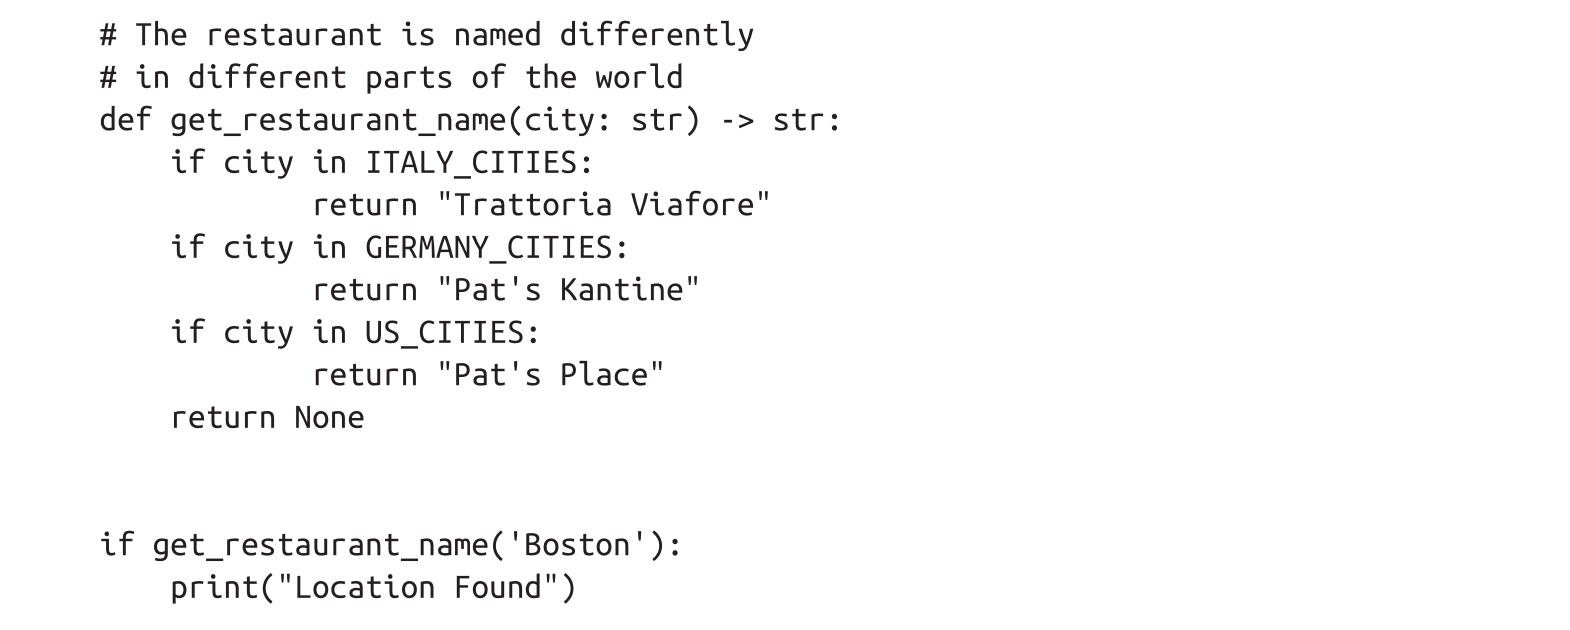Viewport: 1570px width, 630px height.
Task: Click the "Pat's Place" return string
Action: tap(550, 375)
